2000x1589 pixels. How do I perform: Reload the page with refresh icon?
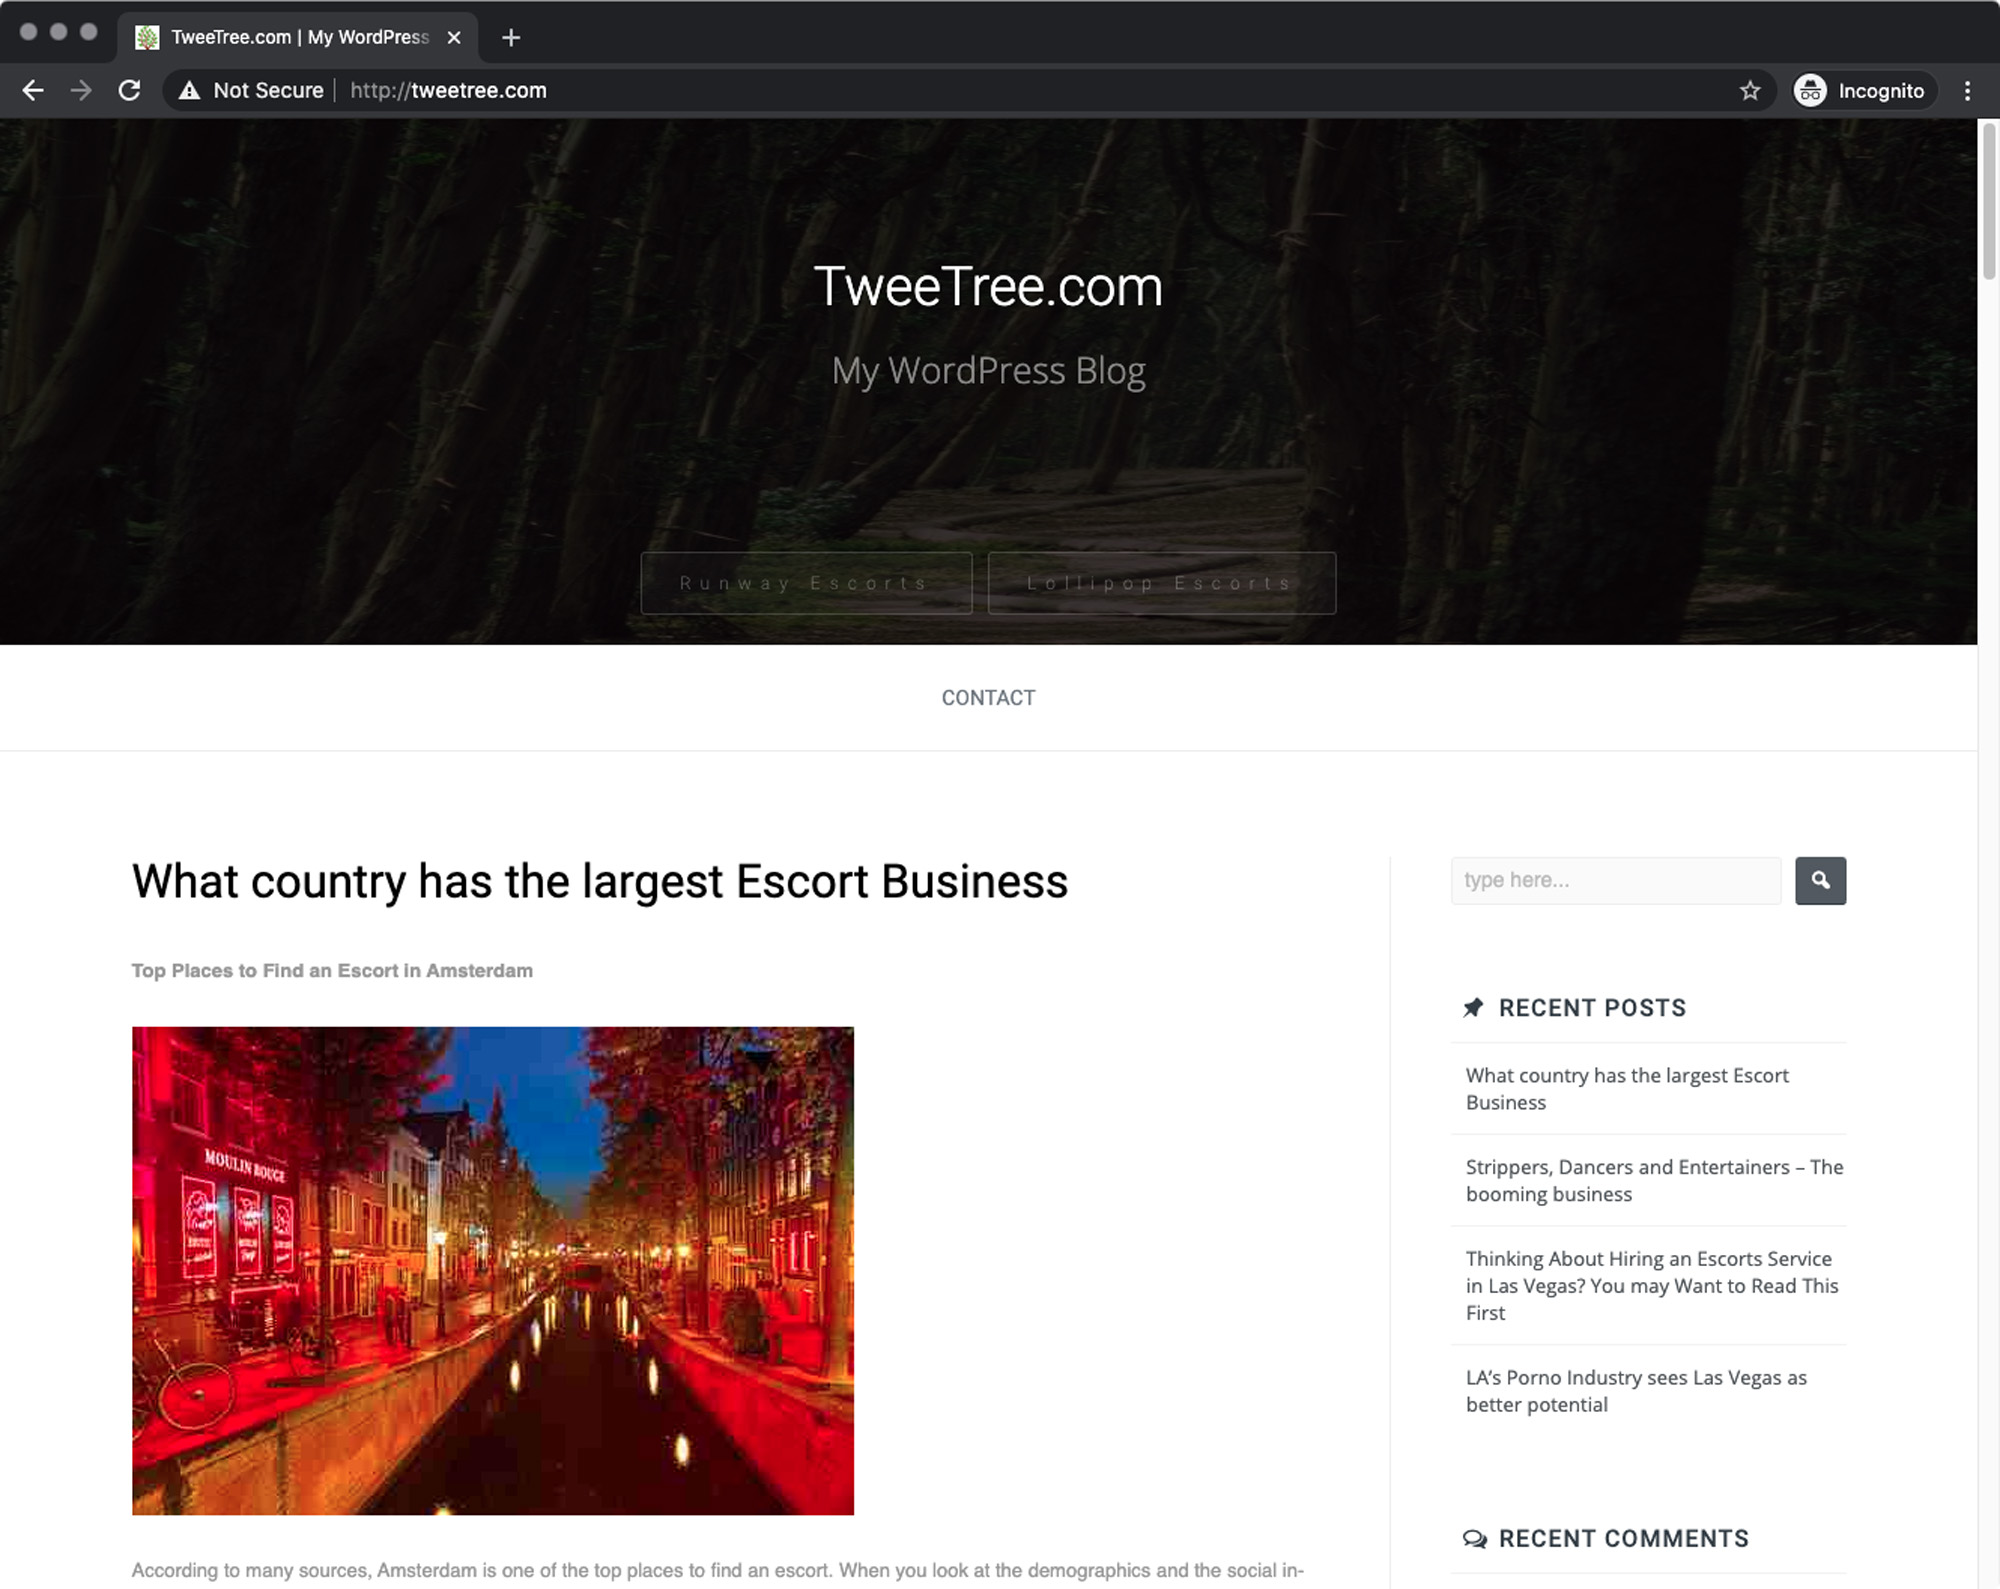(x=129, y=91)
